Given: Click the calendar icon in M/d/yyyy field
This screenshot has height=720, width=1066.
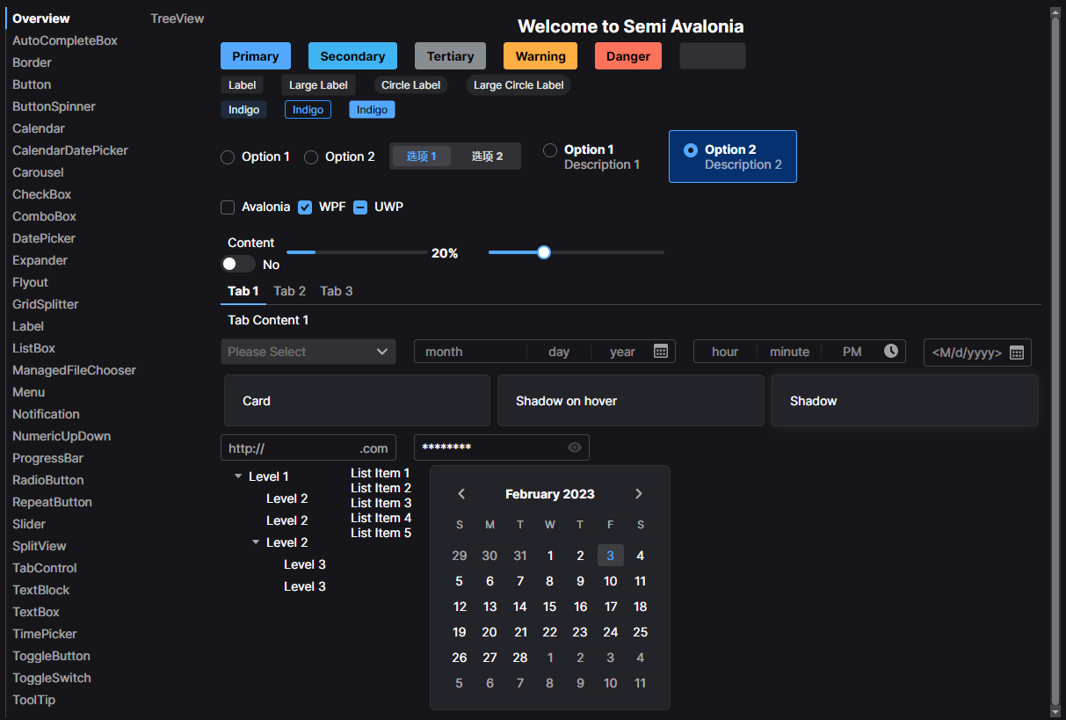Looking at the screenshot, I should pos(1016,352).
